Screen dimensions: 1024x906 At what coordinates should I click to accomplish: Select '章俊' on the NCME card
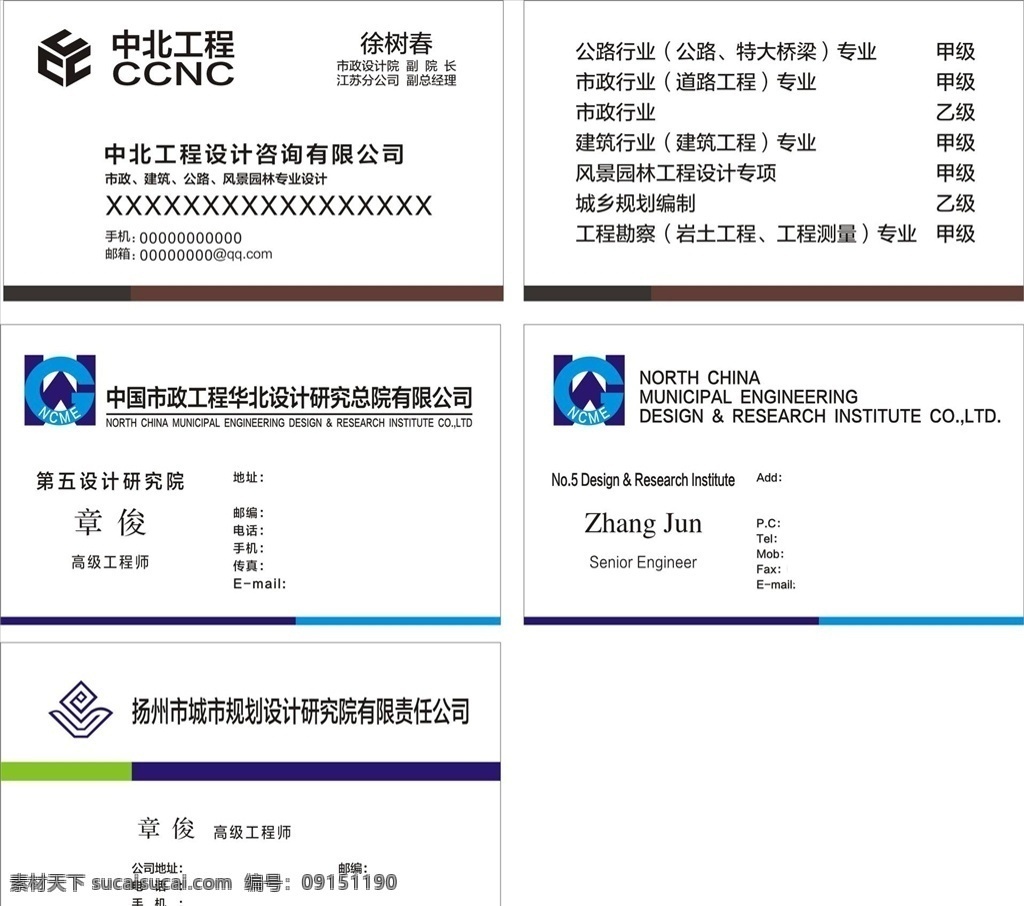tap(110, 522)
